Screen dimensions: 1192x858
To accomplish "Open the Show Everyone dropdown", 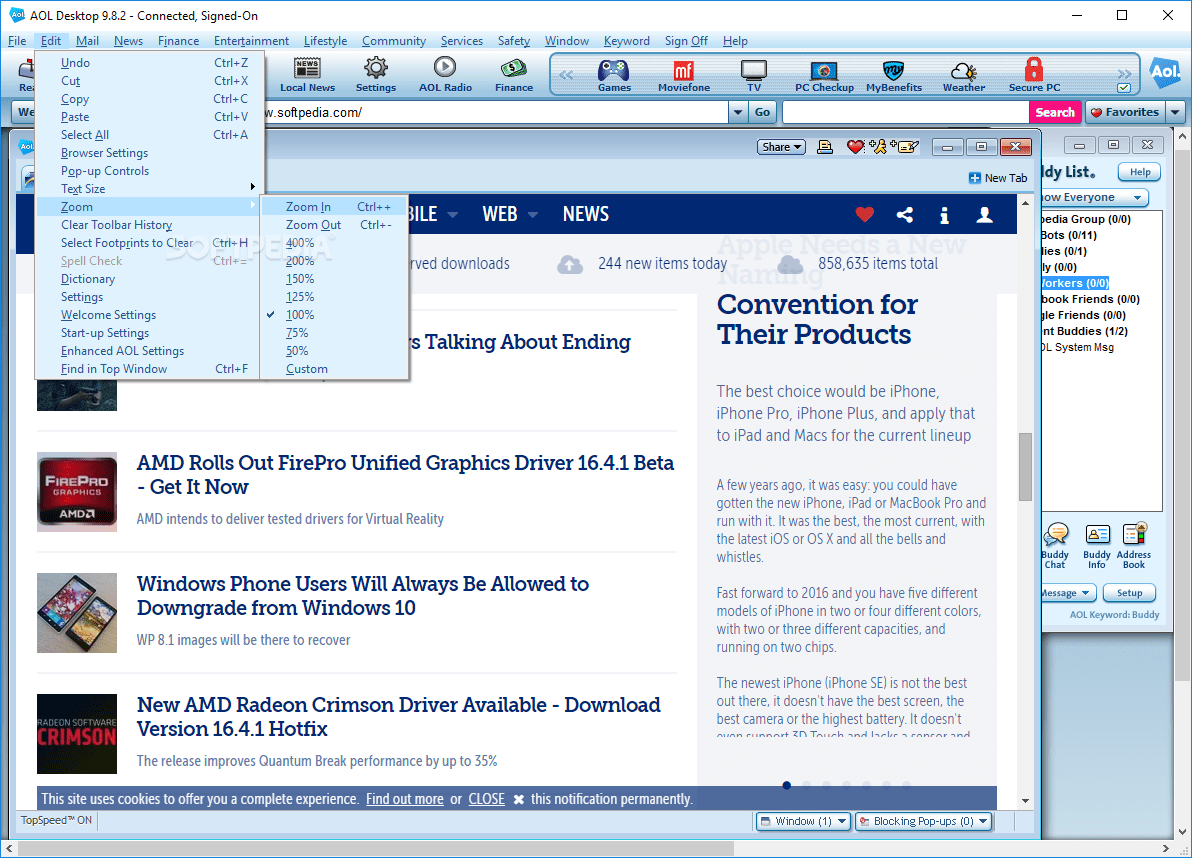I will (1093, 198).
